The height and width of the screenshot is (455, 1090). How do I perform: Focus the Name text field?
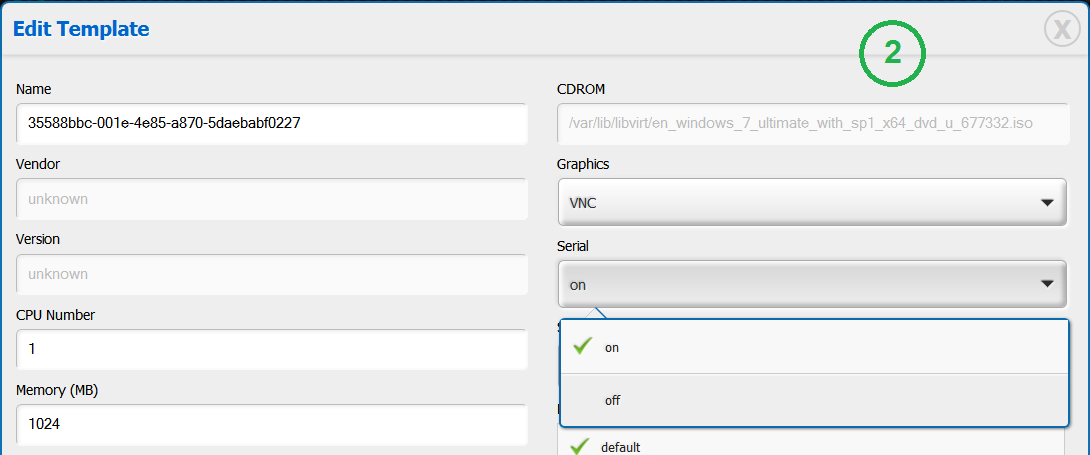click(x=271, y=124)
